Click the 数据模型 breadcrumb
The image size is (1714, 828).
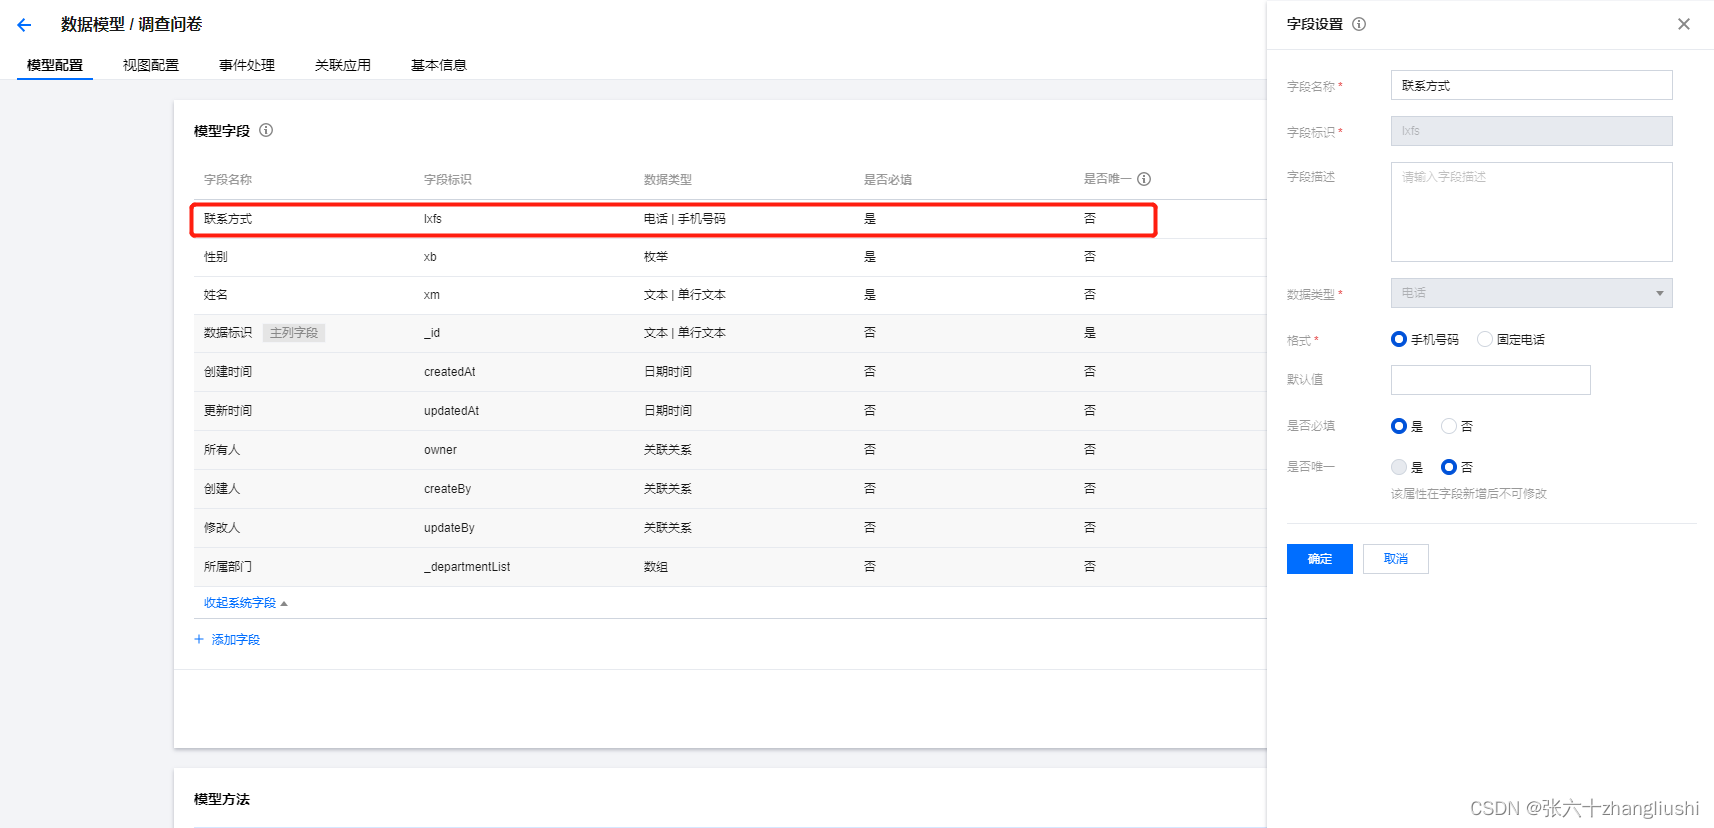93,24
